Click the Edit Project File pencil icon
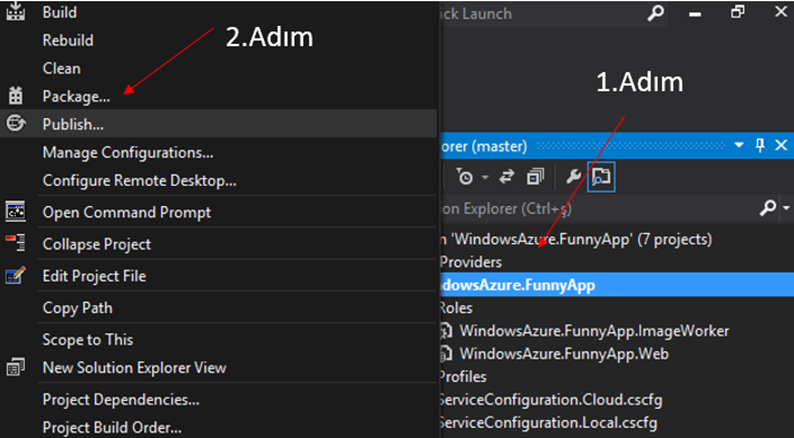Viewport: 794px width, 438px height. [x=16, y=275]
